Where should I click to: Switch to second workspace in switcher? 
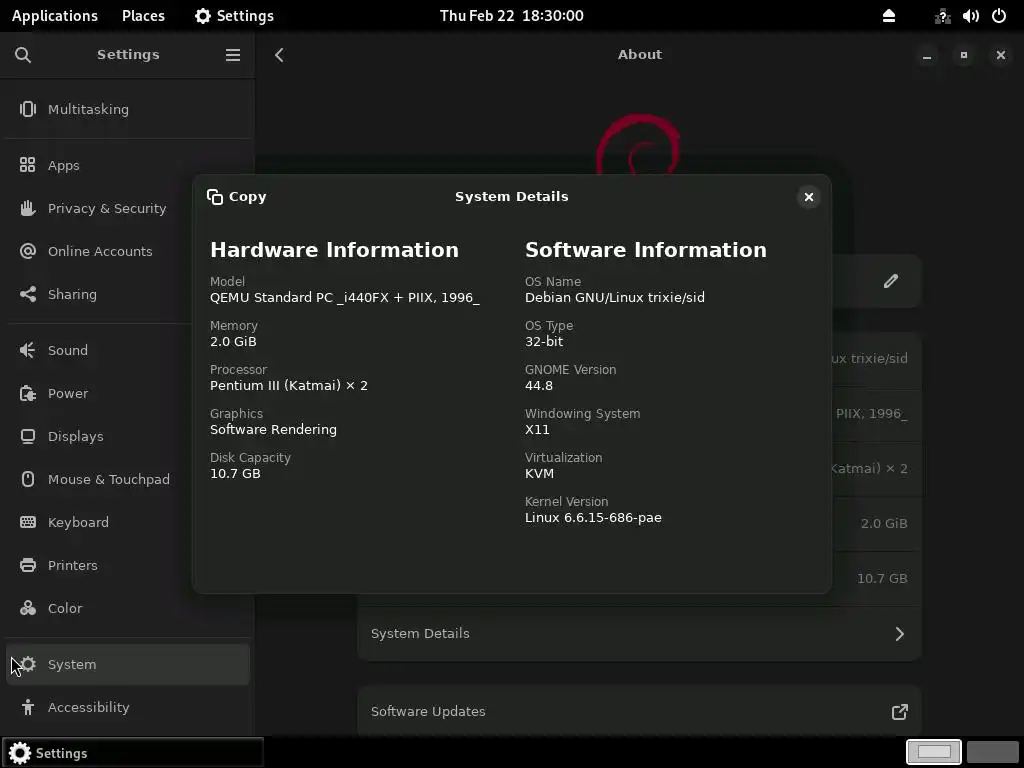tap(992, 752)
